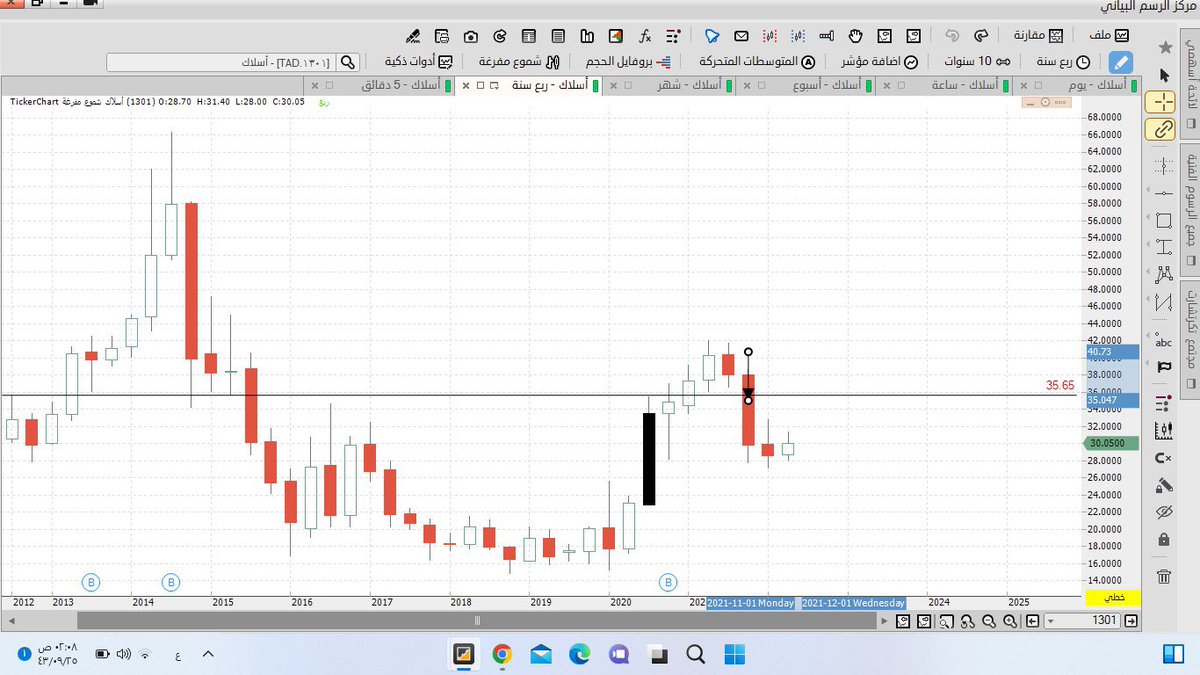Open شموع مفرغة candle type dropdown
Image resolution: width=1200 pixels, height=675 pixels.
520,61
